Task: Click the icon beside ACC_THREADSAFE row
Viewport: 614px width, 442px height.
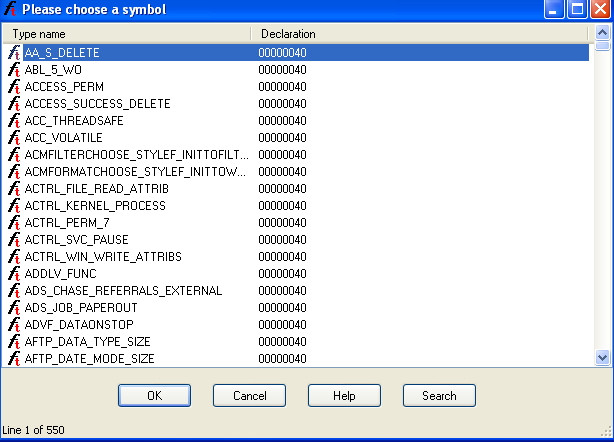Action: [14, 121]
